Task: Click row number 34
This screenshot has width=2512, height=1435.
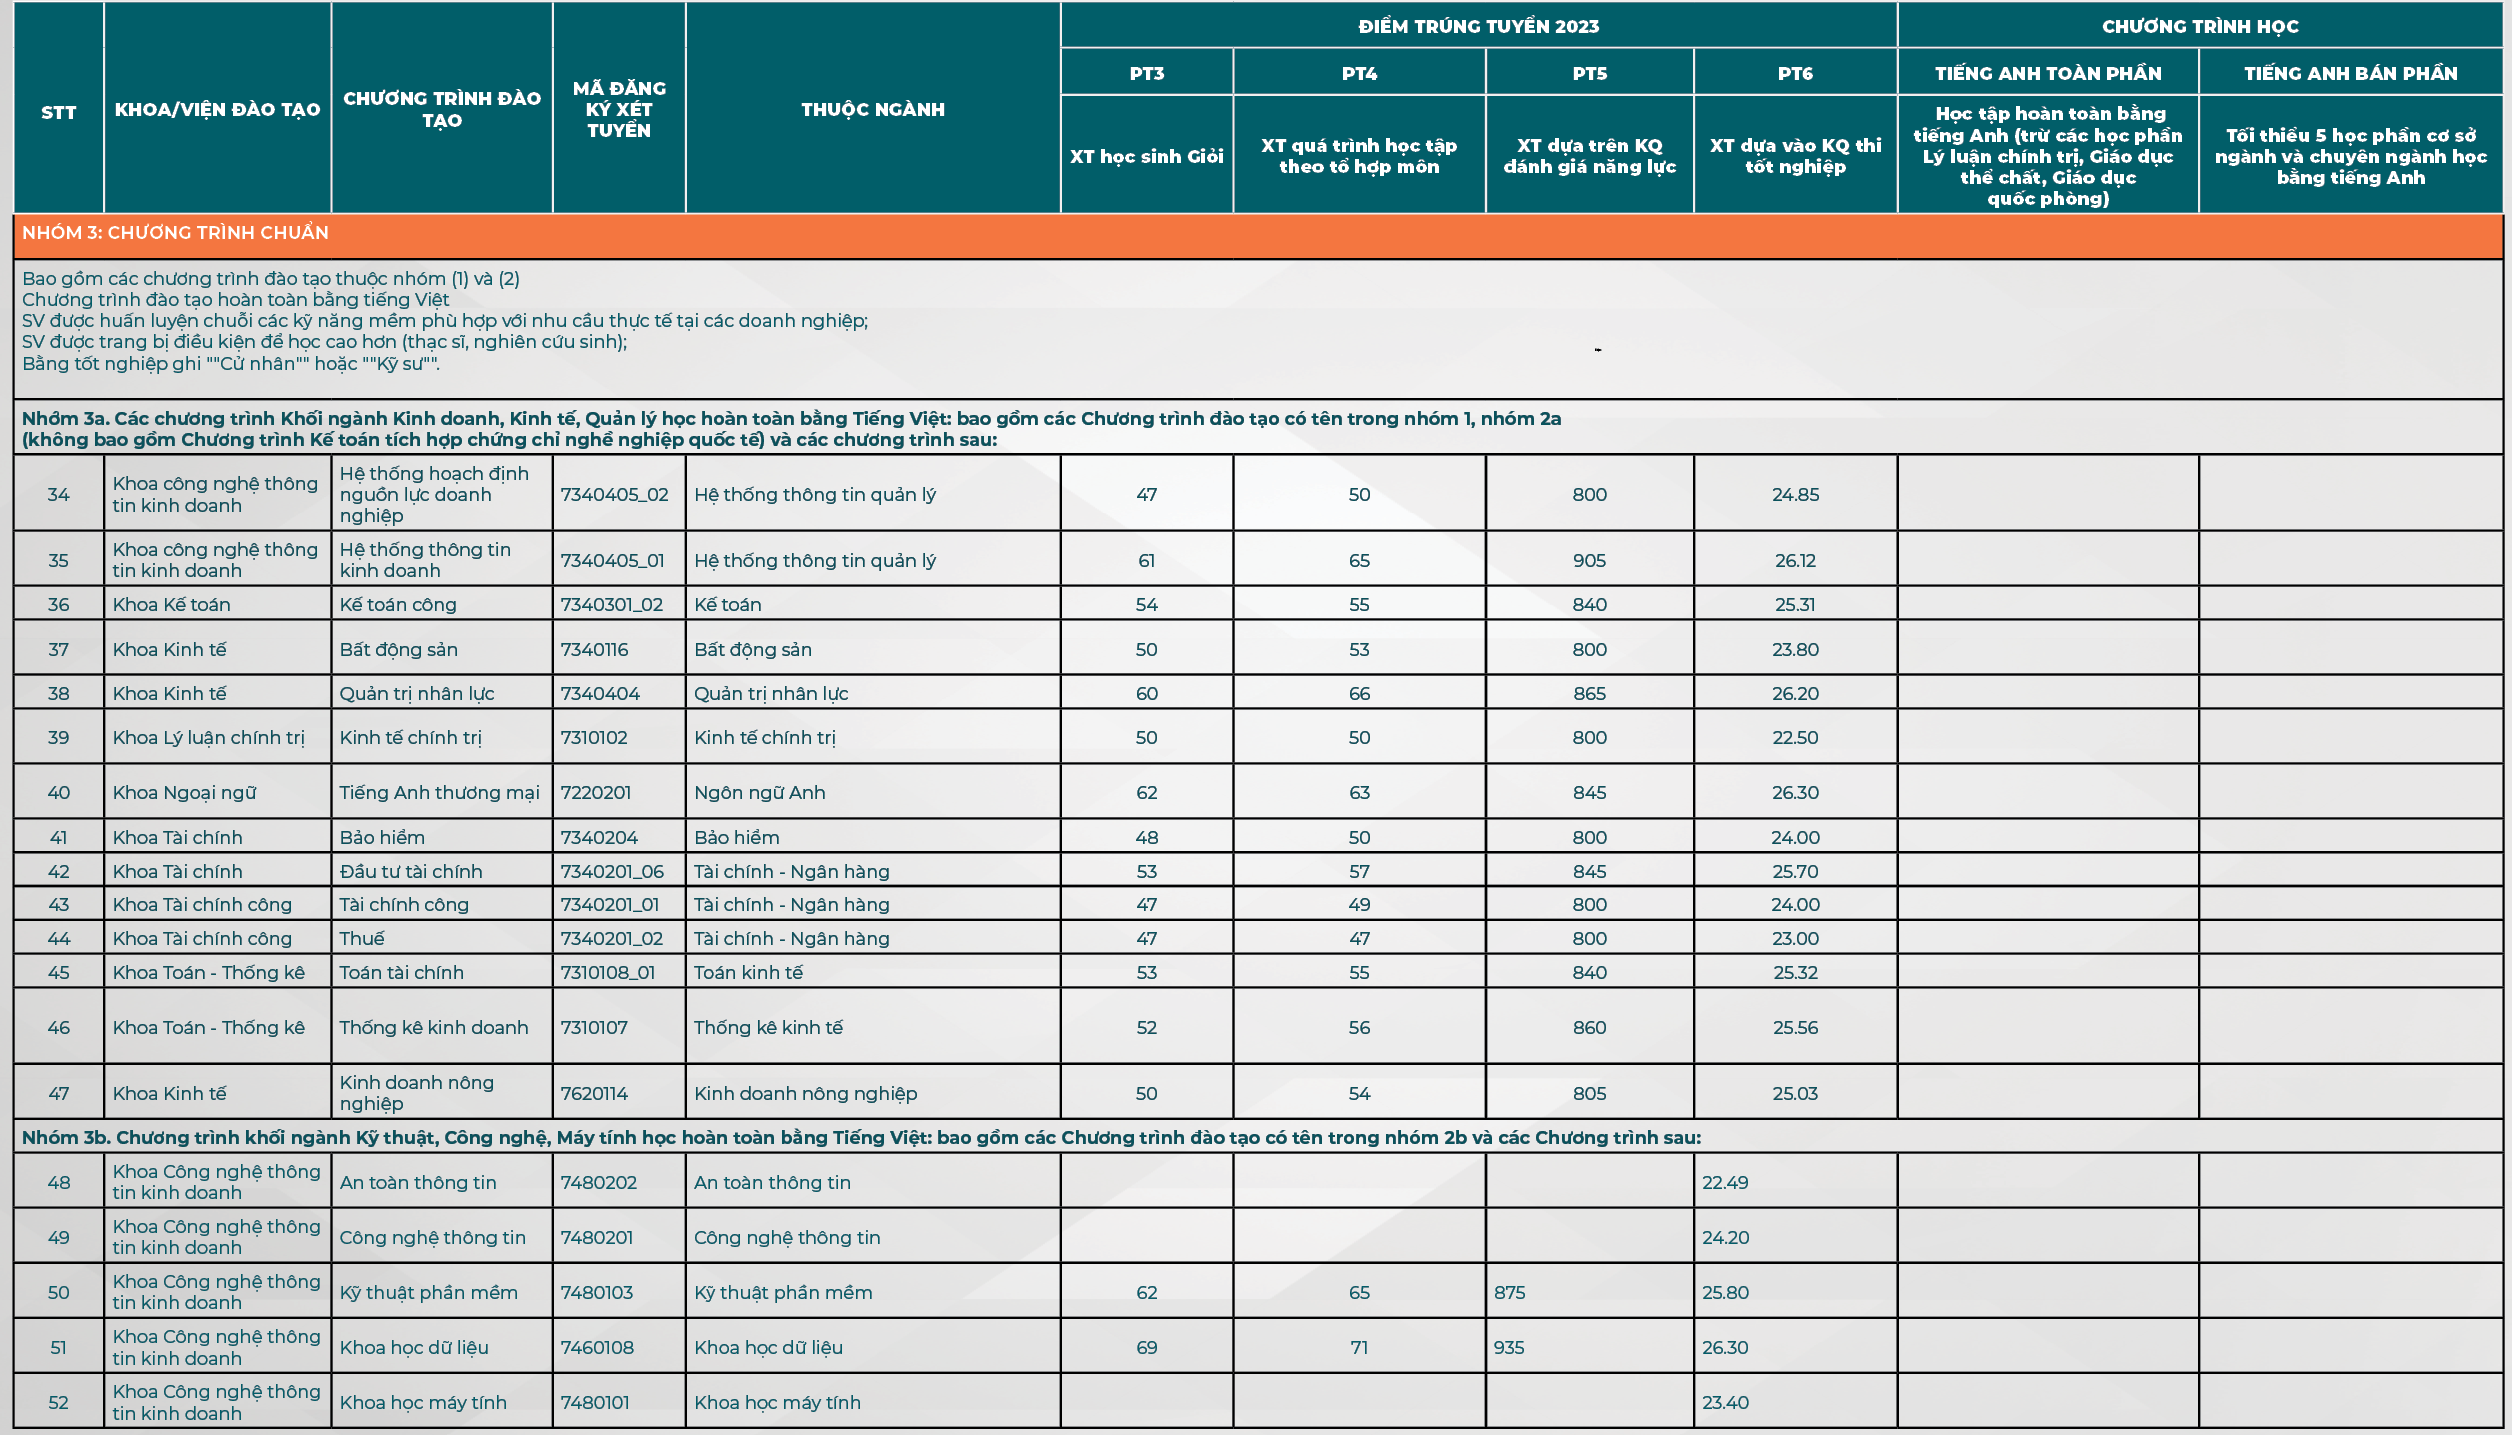Action: coord(58,494)
